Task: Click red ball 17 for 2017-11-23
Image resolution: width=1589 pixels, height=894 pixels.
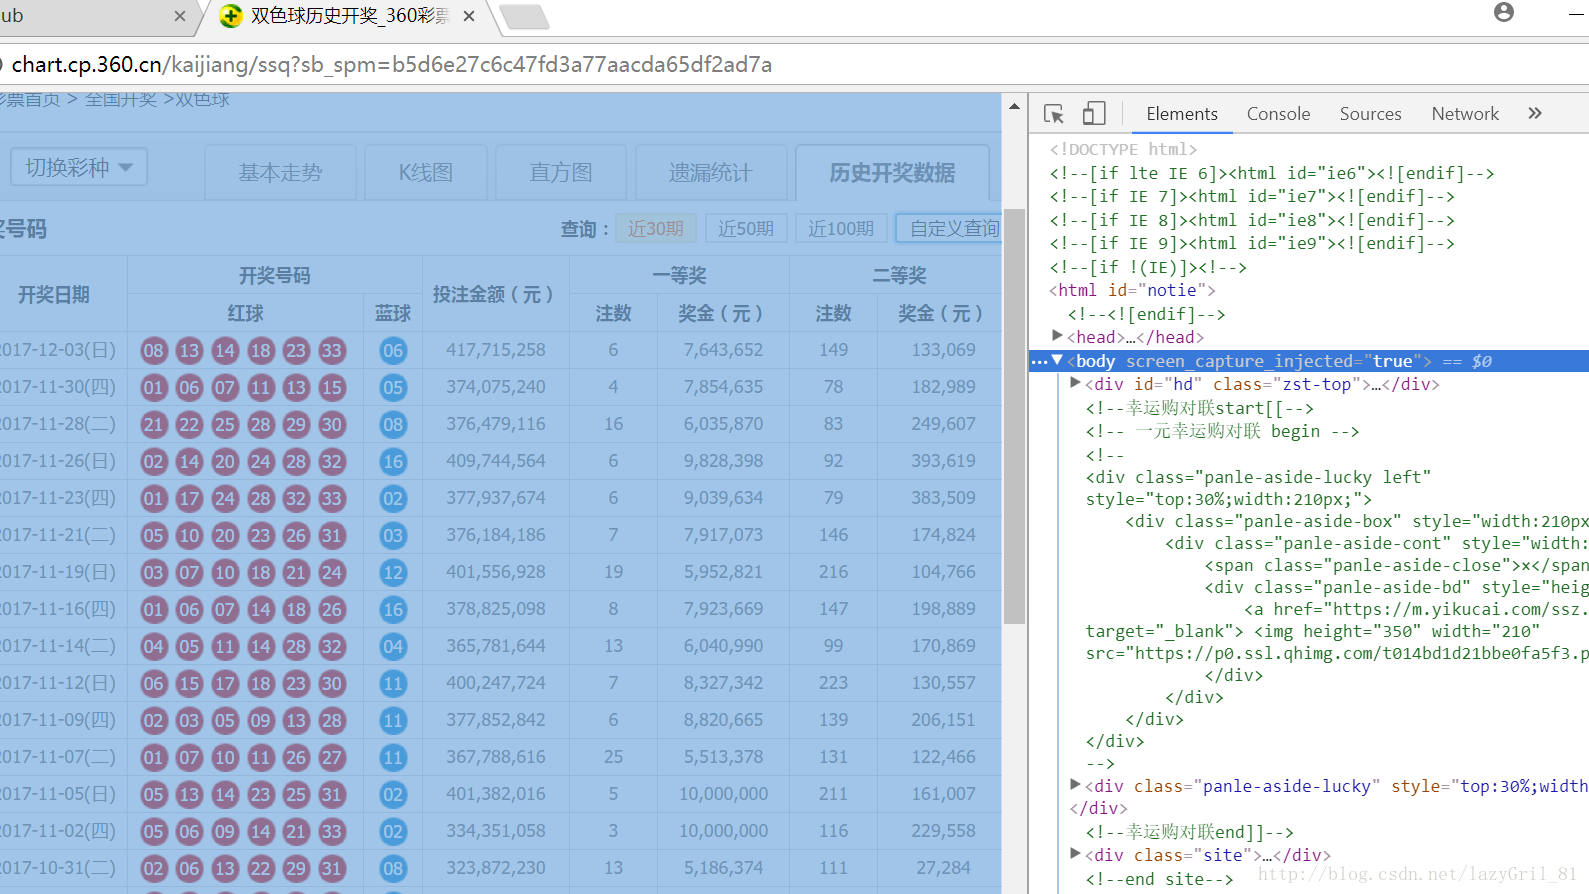Action: [x=189, y=499]
